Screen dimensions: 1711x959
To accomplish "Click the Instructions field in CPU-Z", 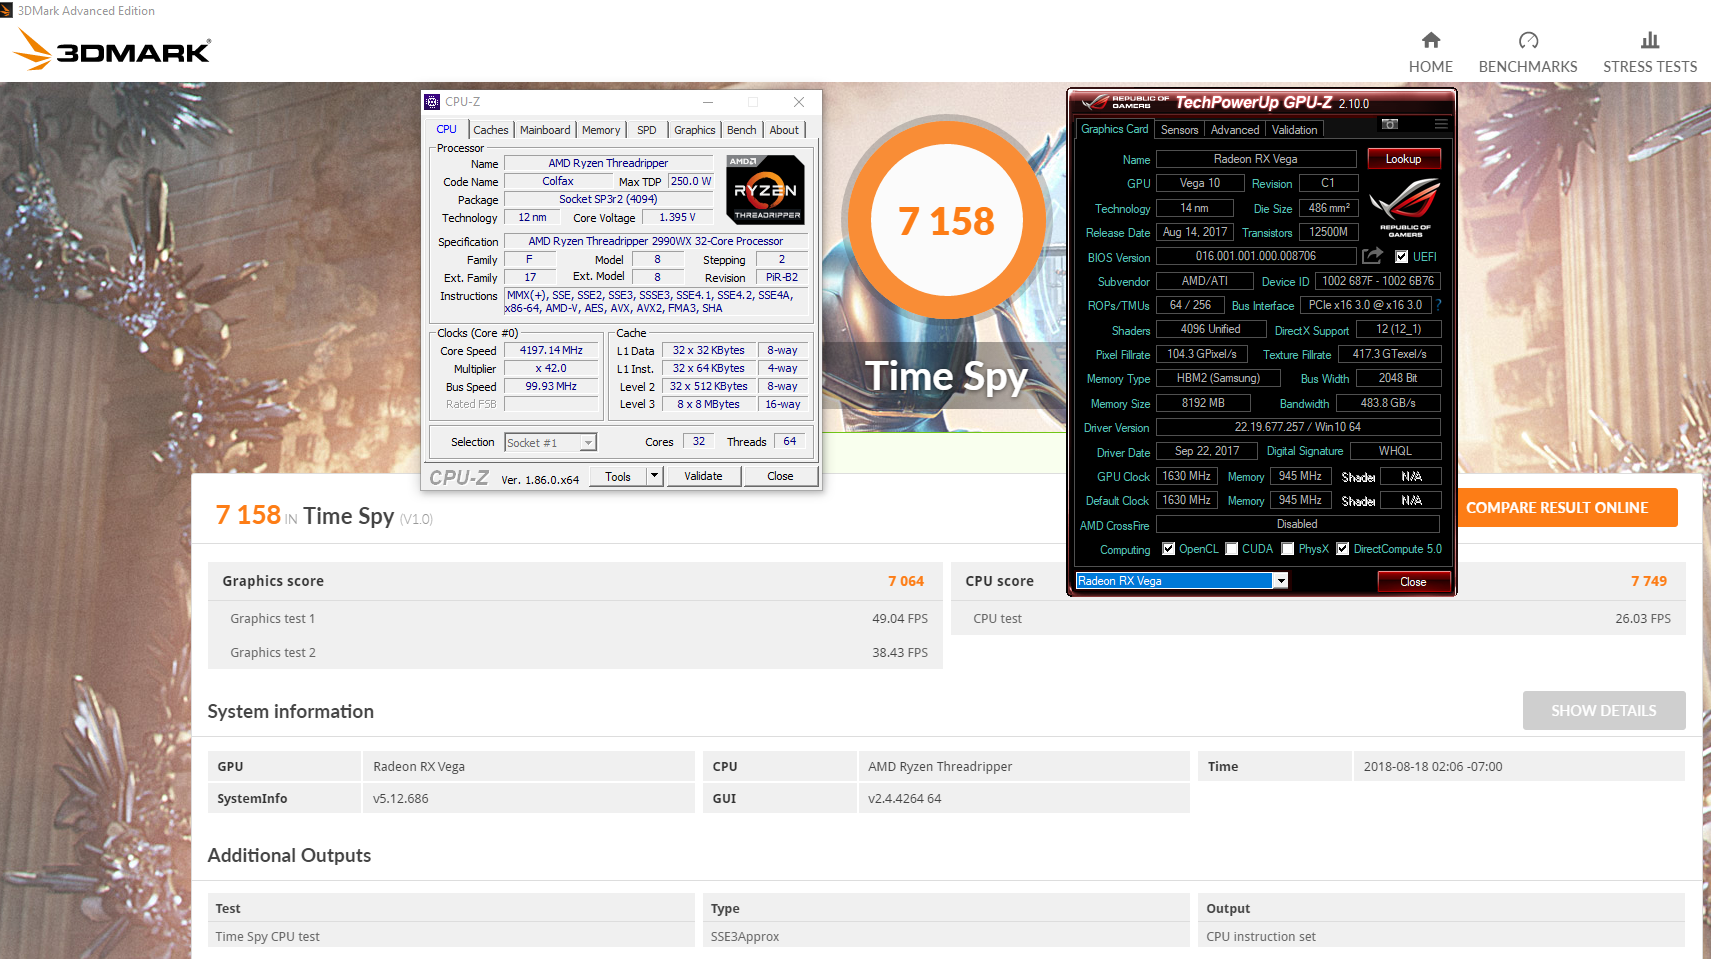I will (656, 302).
